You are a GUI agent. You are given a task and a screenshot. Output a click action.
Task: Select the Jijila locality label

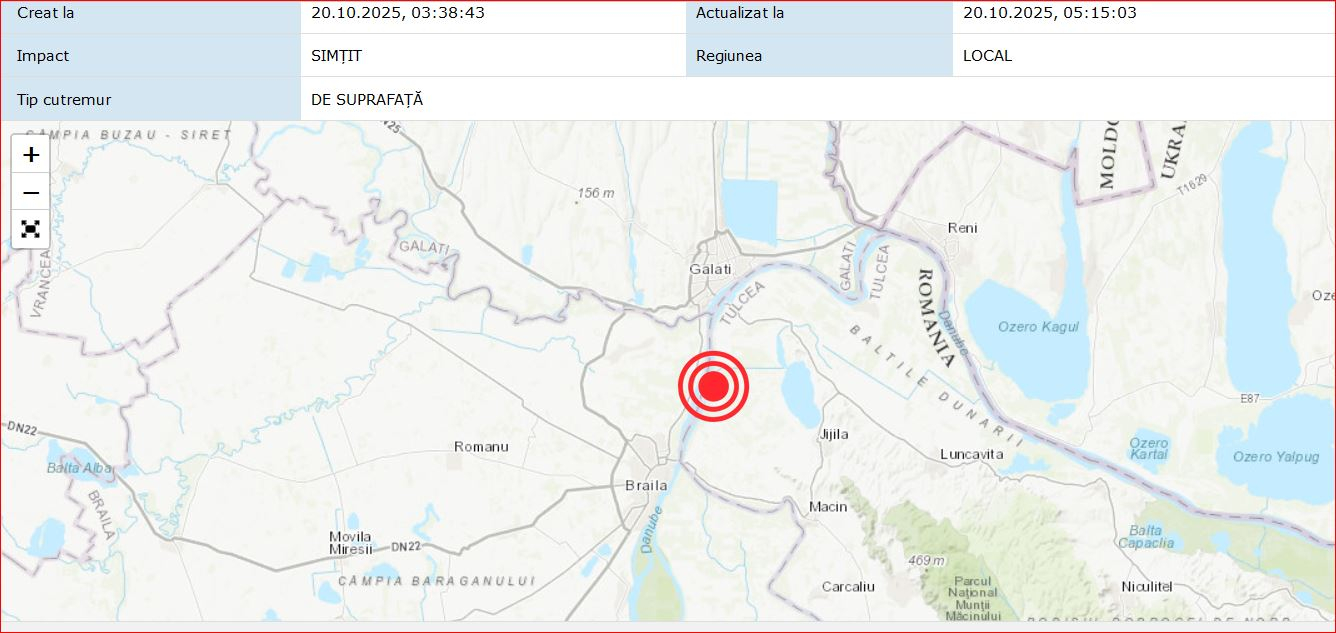tap(834, 434)
